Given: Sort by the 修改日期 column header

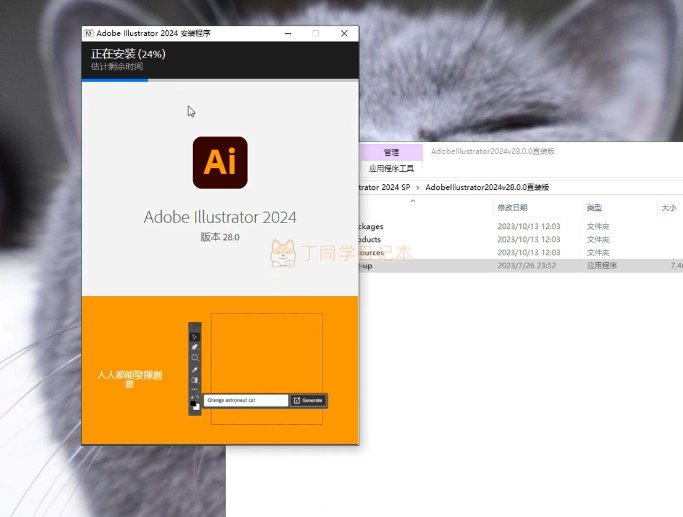Looking at the screenshot, I should [512, 208].
